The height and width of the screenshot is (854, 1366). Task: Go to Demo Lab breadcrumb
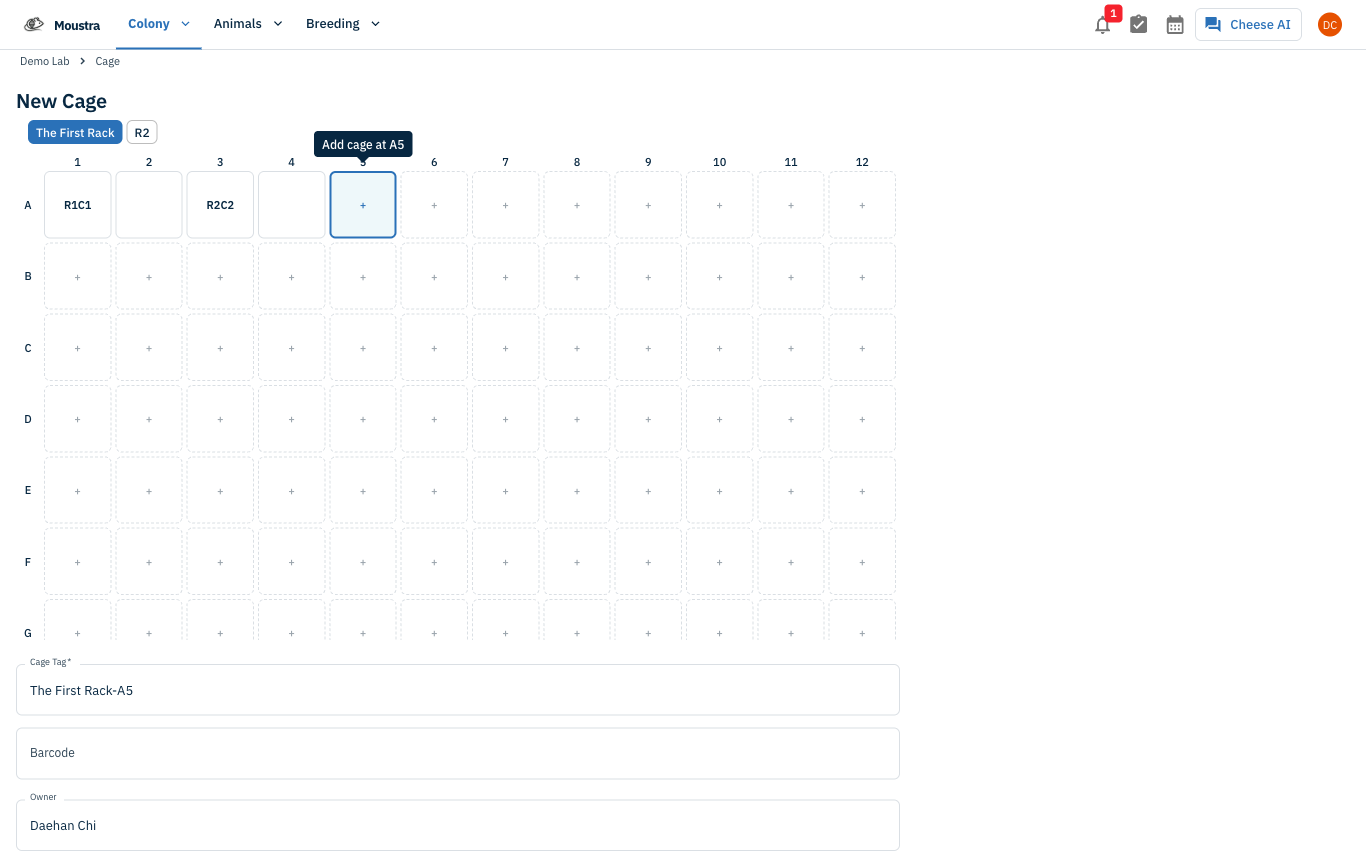(45, 62)
